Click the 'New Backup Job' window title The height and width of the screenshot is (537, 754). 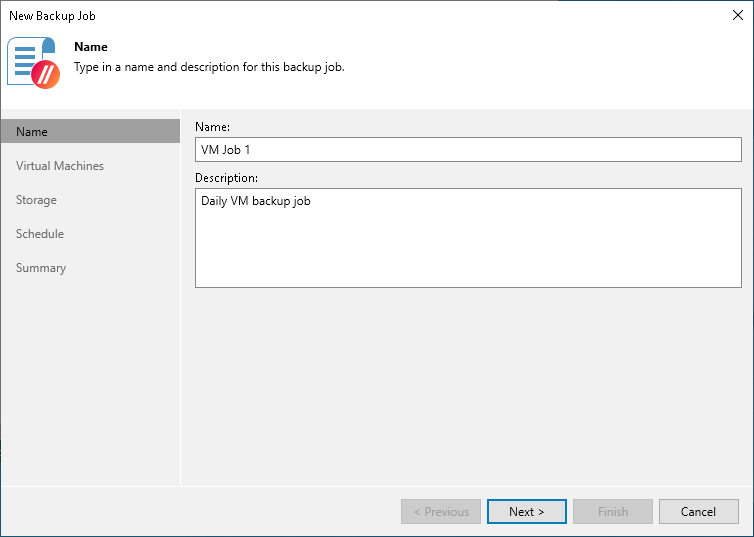53,16
